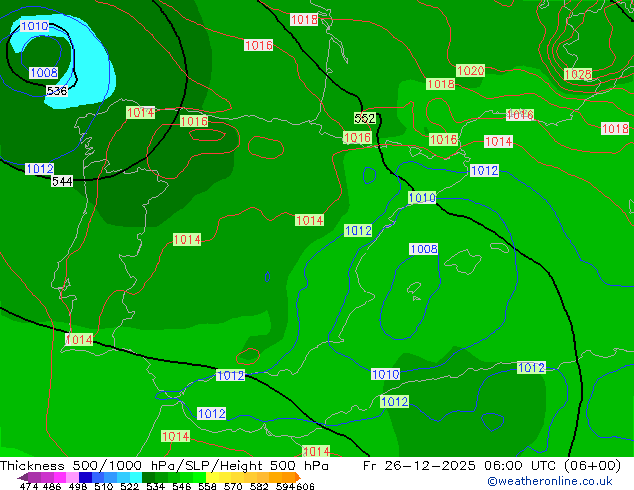Pick the bright cyan legend swatch
Screen dimensions: 634x490
click(x=136, y=477)
